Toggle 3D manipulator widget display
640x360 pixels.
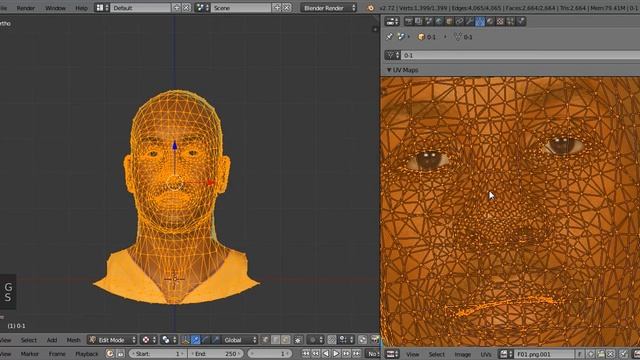pyautogui.click(x=185, y=340)
